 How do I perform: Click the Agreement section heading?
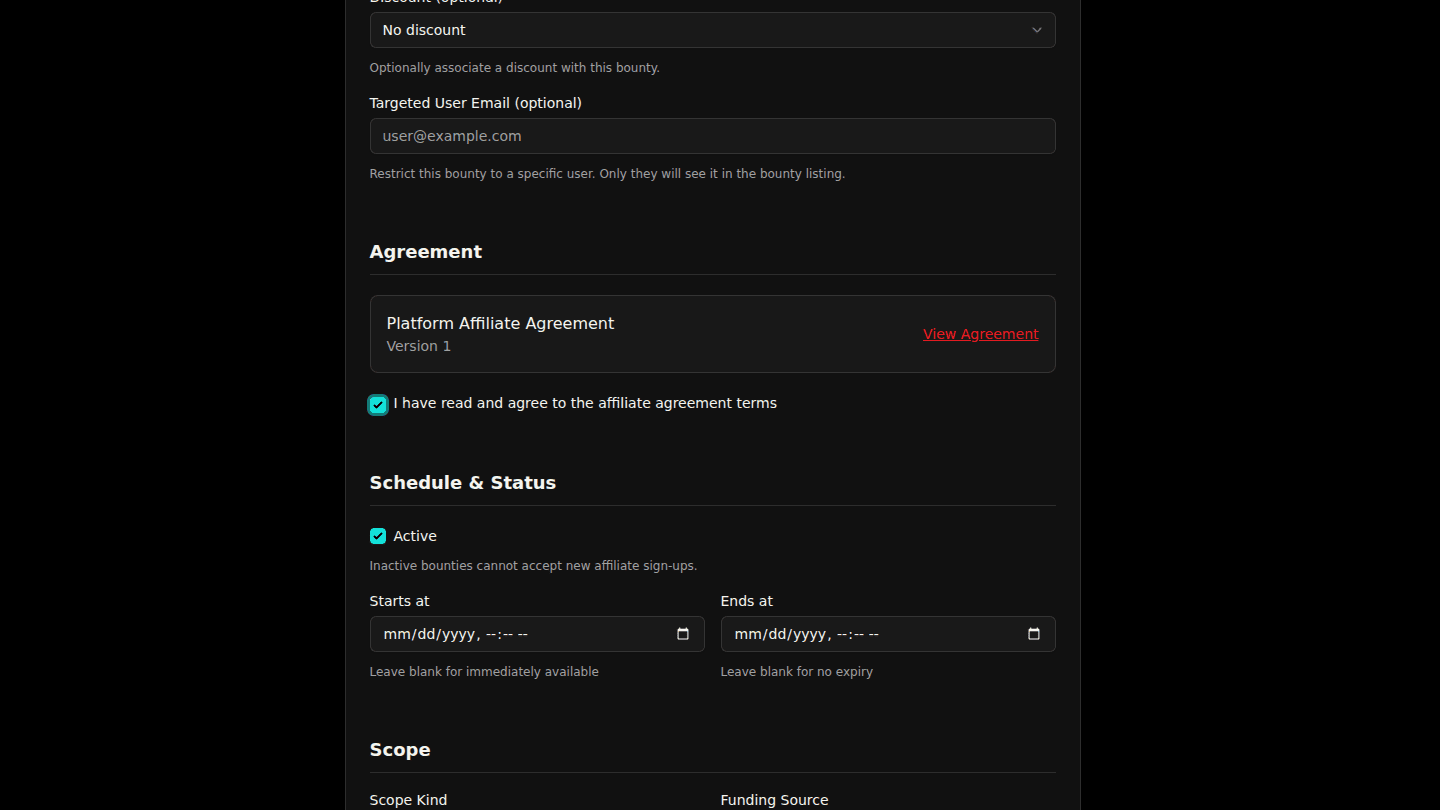[x=425, y=252]
